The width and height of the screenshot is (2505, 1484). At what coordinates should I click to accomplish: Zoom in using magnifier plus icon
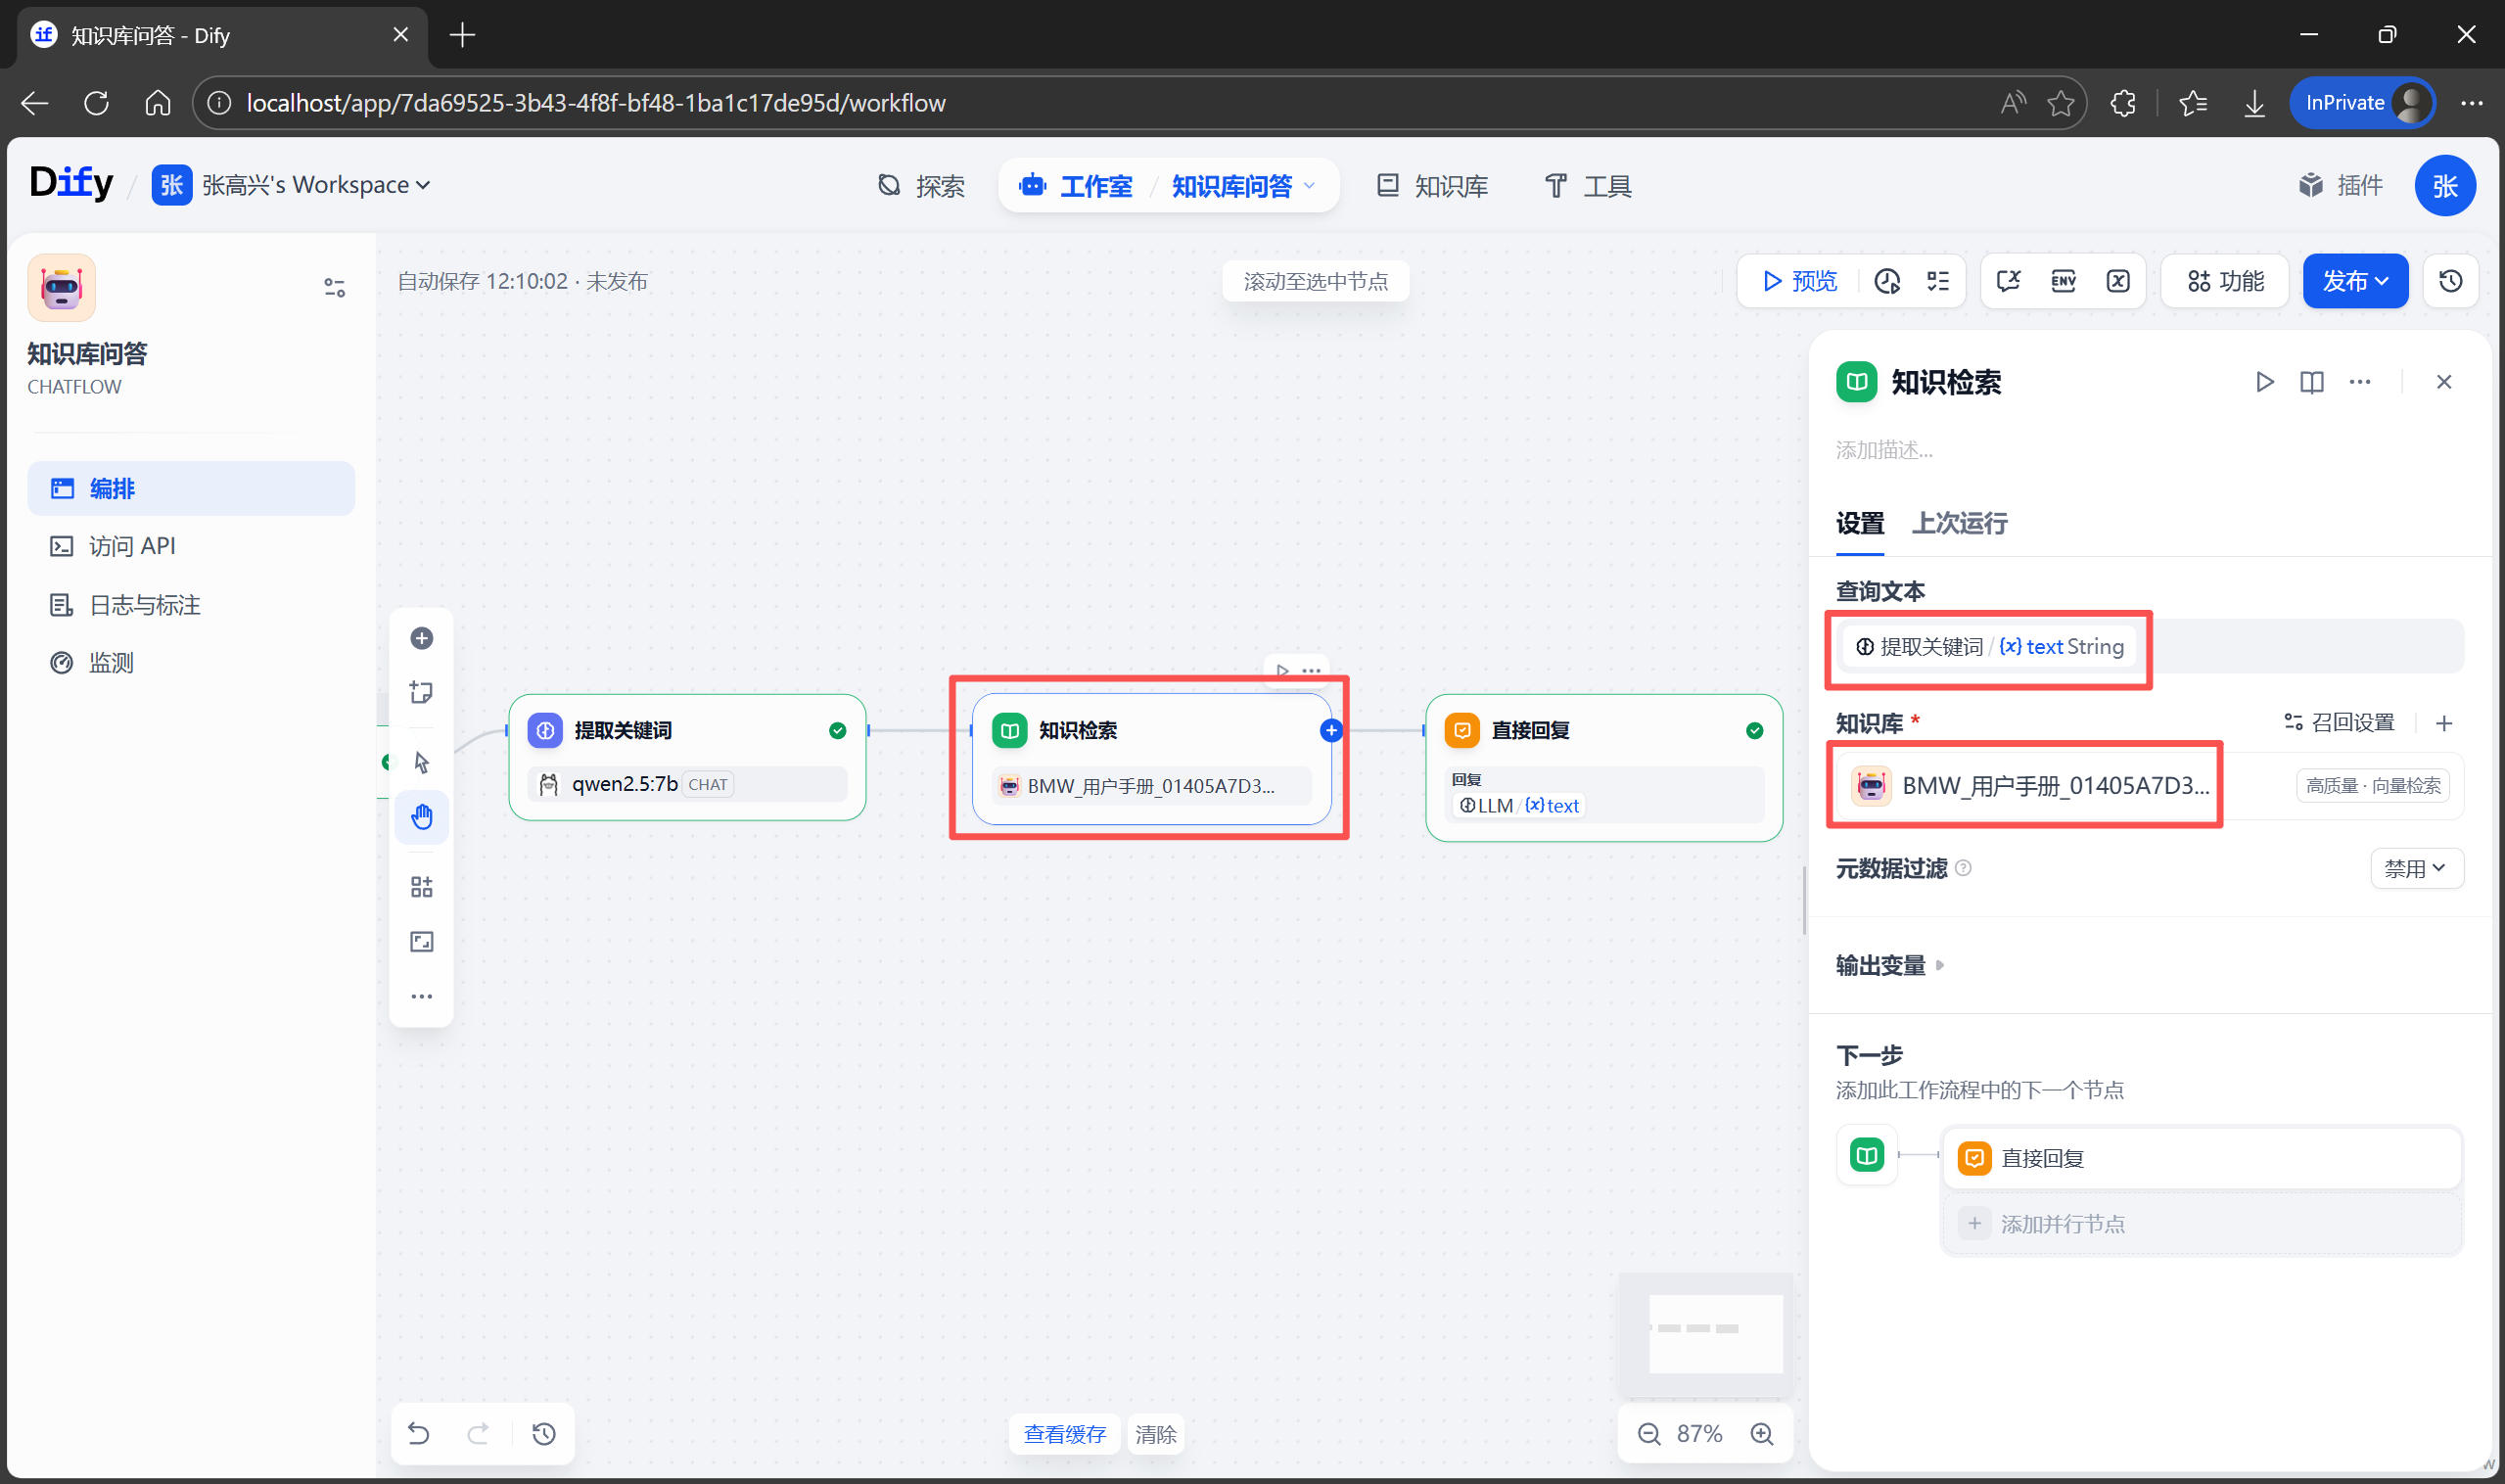pos(1762,1433)
